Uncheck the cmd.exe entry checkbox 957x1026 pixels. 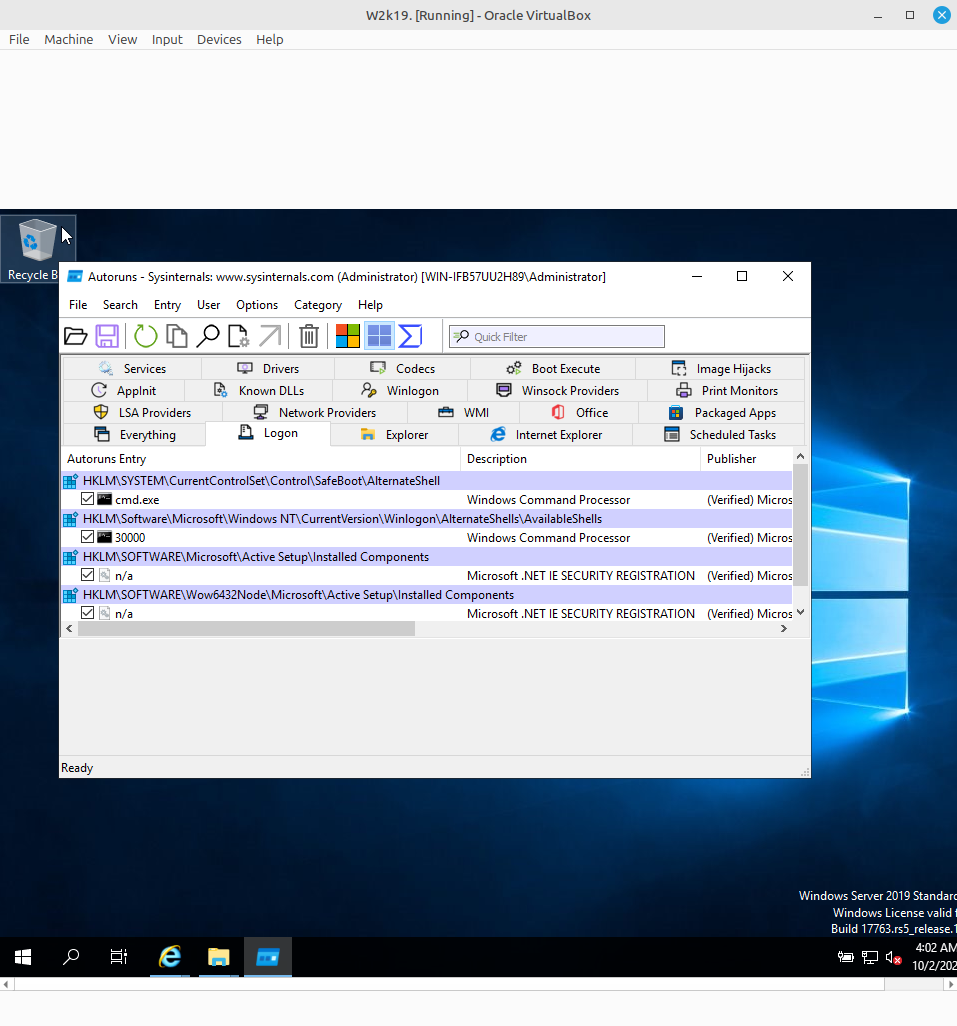tap(88, 499)
